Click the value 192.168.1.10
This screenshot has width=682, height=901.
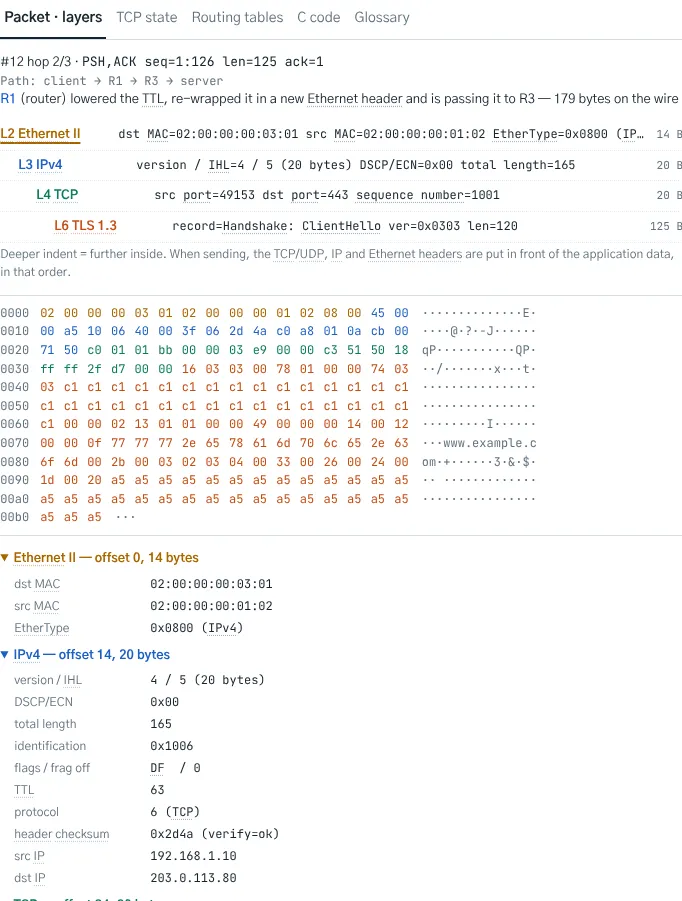[193, 856]
